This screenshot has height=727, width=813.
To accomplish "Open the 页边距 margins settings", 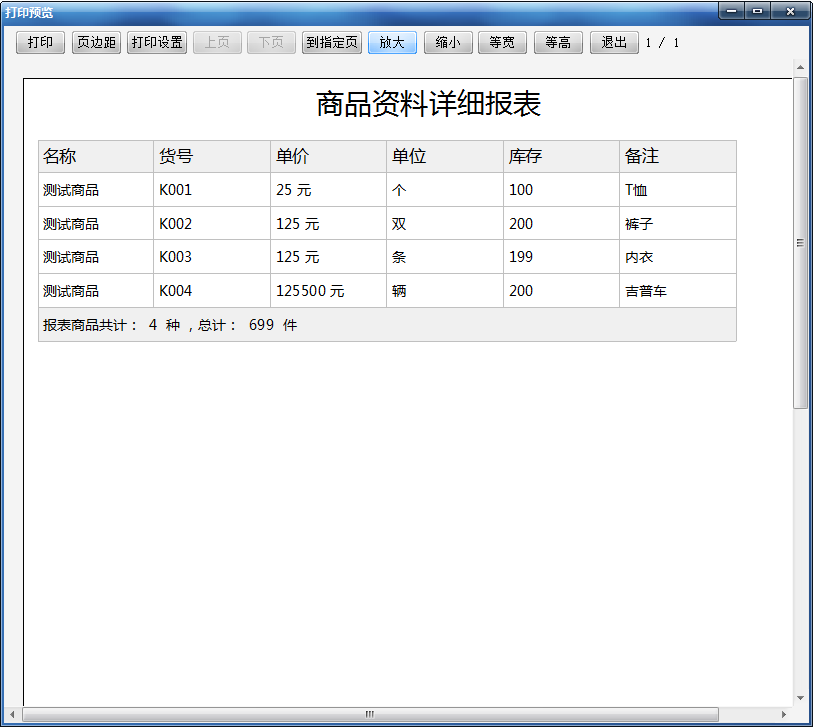I will [96, 43].
